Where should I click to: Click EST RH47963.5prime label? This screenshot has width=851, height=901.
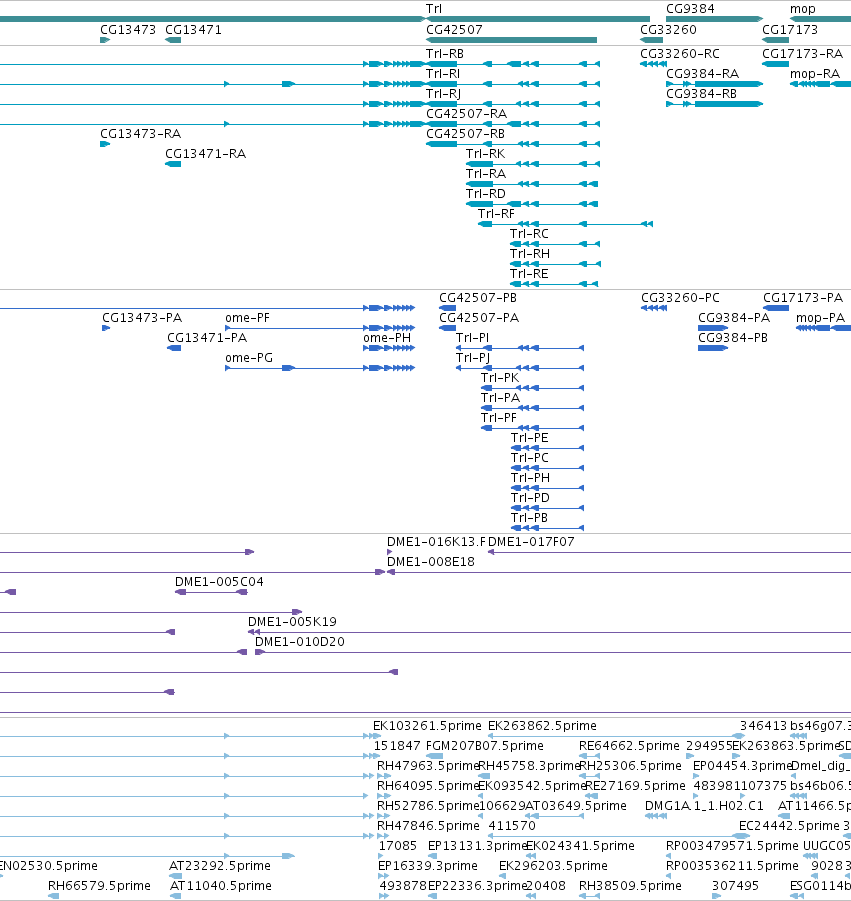click(428, 765)
